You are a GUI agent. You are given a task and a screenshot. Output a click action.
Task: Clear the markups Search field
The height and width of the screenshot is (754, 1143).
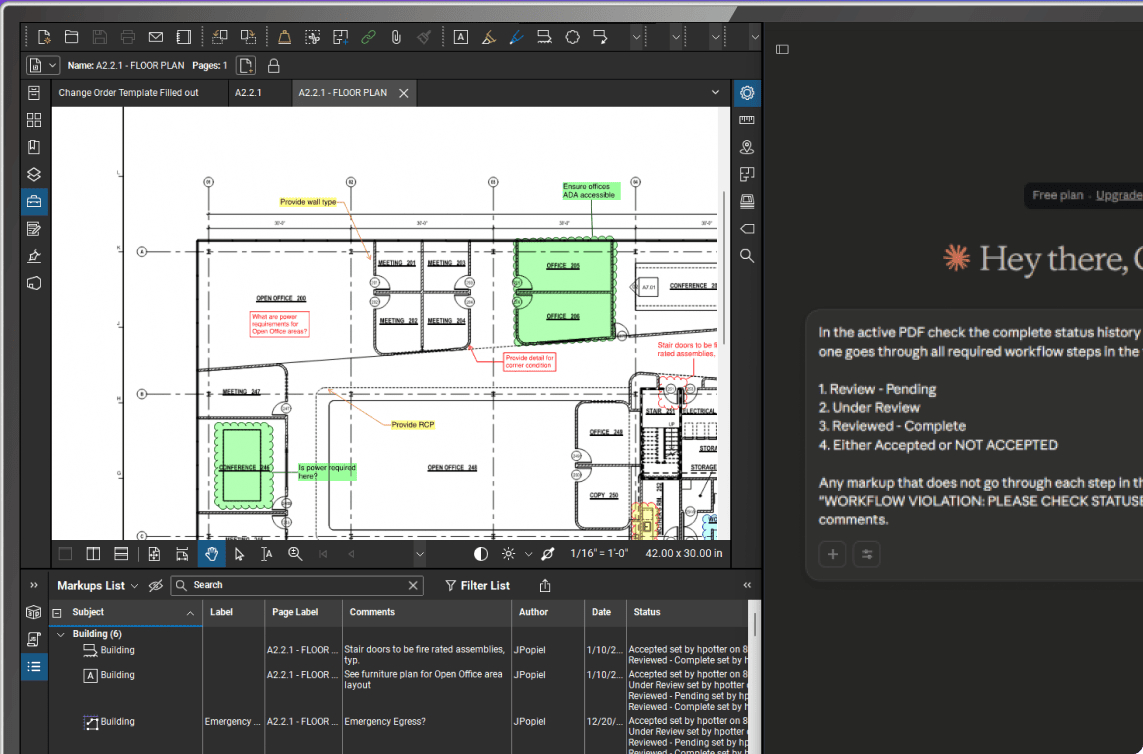(413, 586)
